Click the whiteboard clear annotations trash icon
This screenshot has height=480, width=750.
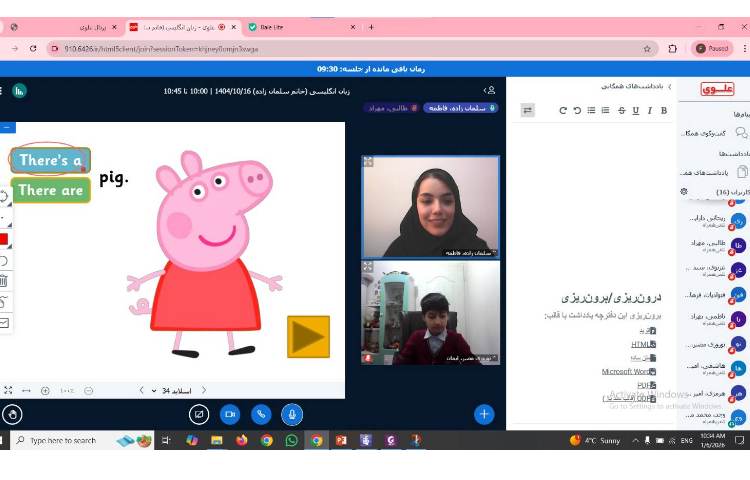coord(4,281)
